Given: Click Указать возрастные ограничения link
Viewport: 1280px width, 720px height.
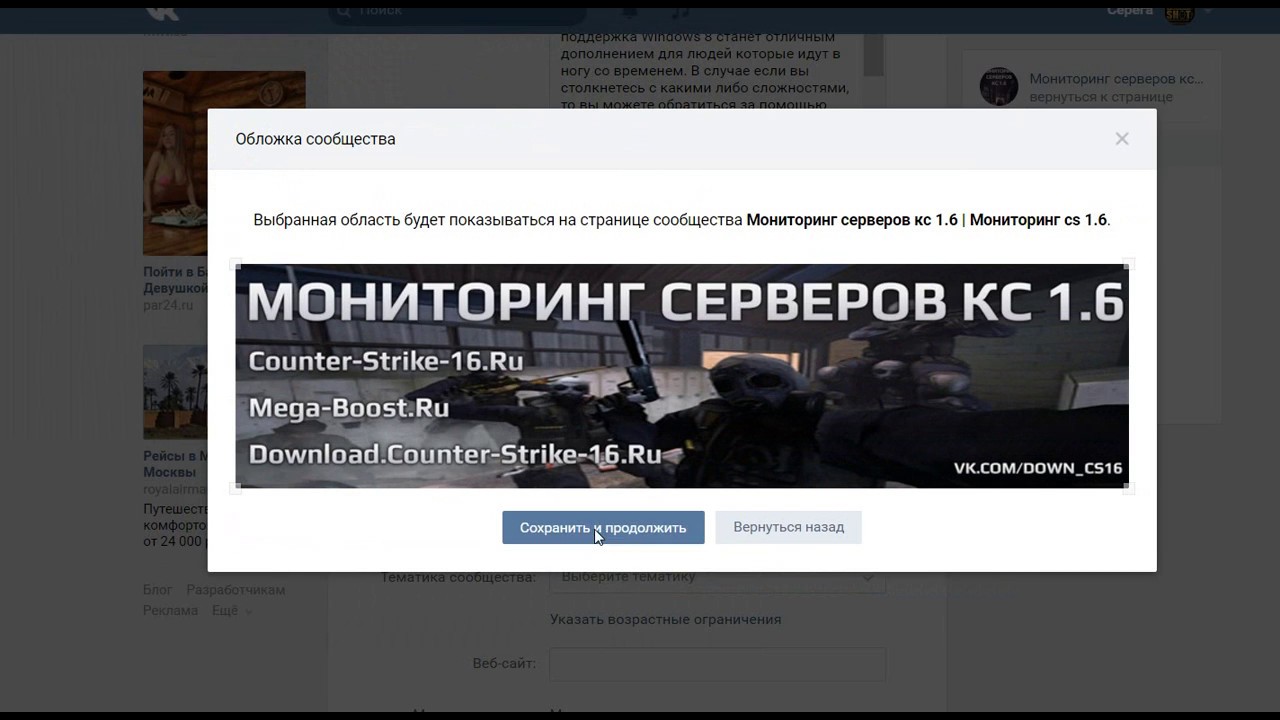Looking at the screenshot, I should click(x=665, y=619).
